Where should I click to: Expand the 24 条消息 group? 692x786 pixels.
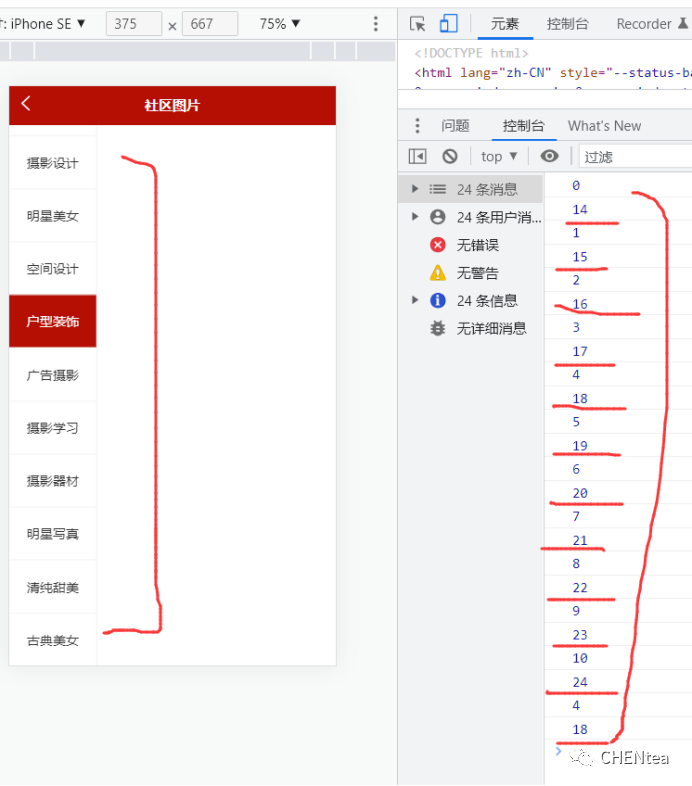[415, 189]
